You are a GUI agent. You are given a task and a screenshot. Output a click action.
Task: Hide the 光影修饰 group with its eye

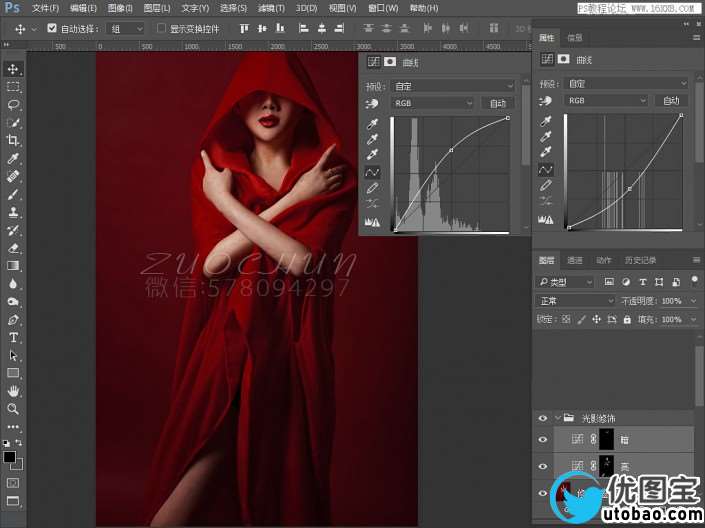(x=543, y=418)
